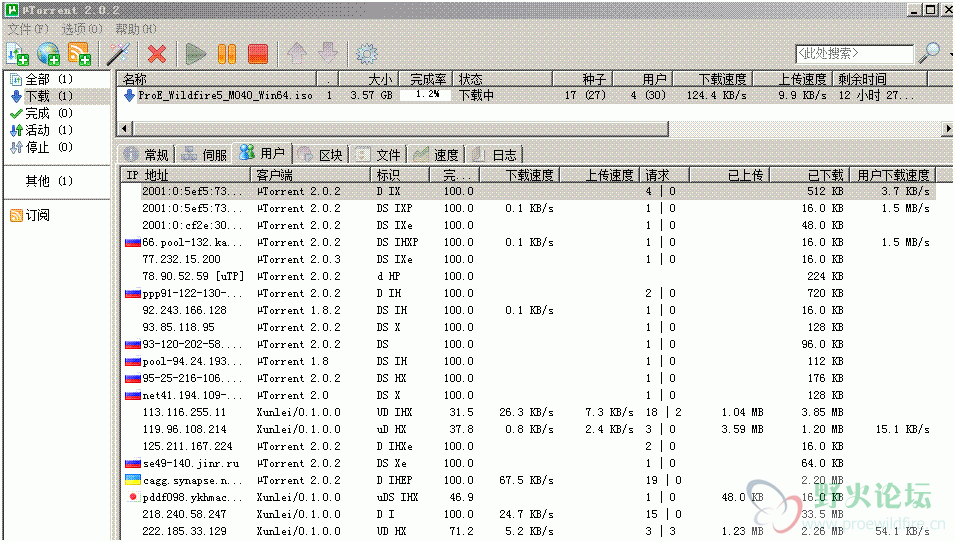Click the 1.2% progress bar of torrent

point(426,95)
